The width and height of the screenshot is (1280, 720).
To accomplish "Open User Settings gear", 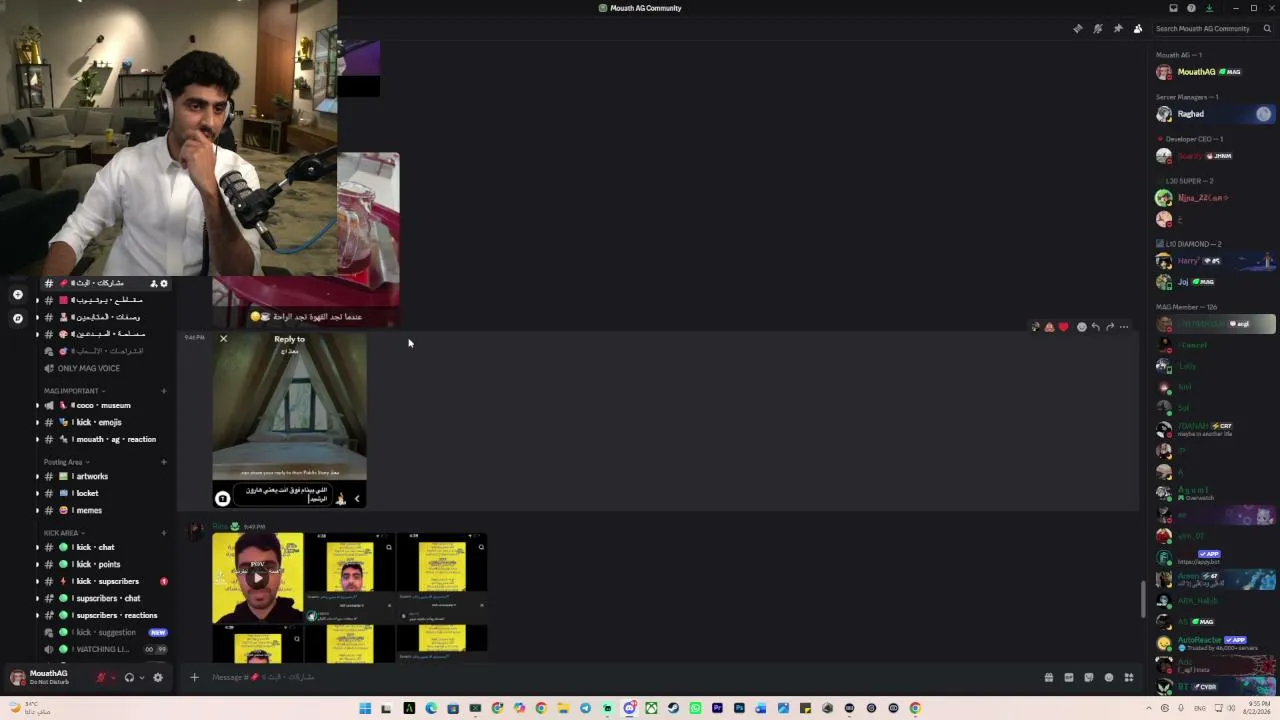I will (x=157, y=677).
